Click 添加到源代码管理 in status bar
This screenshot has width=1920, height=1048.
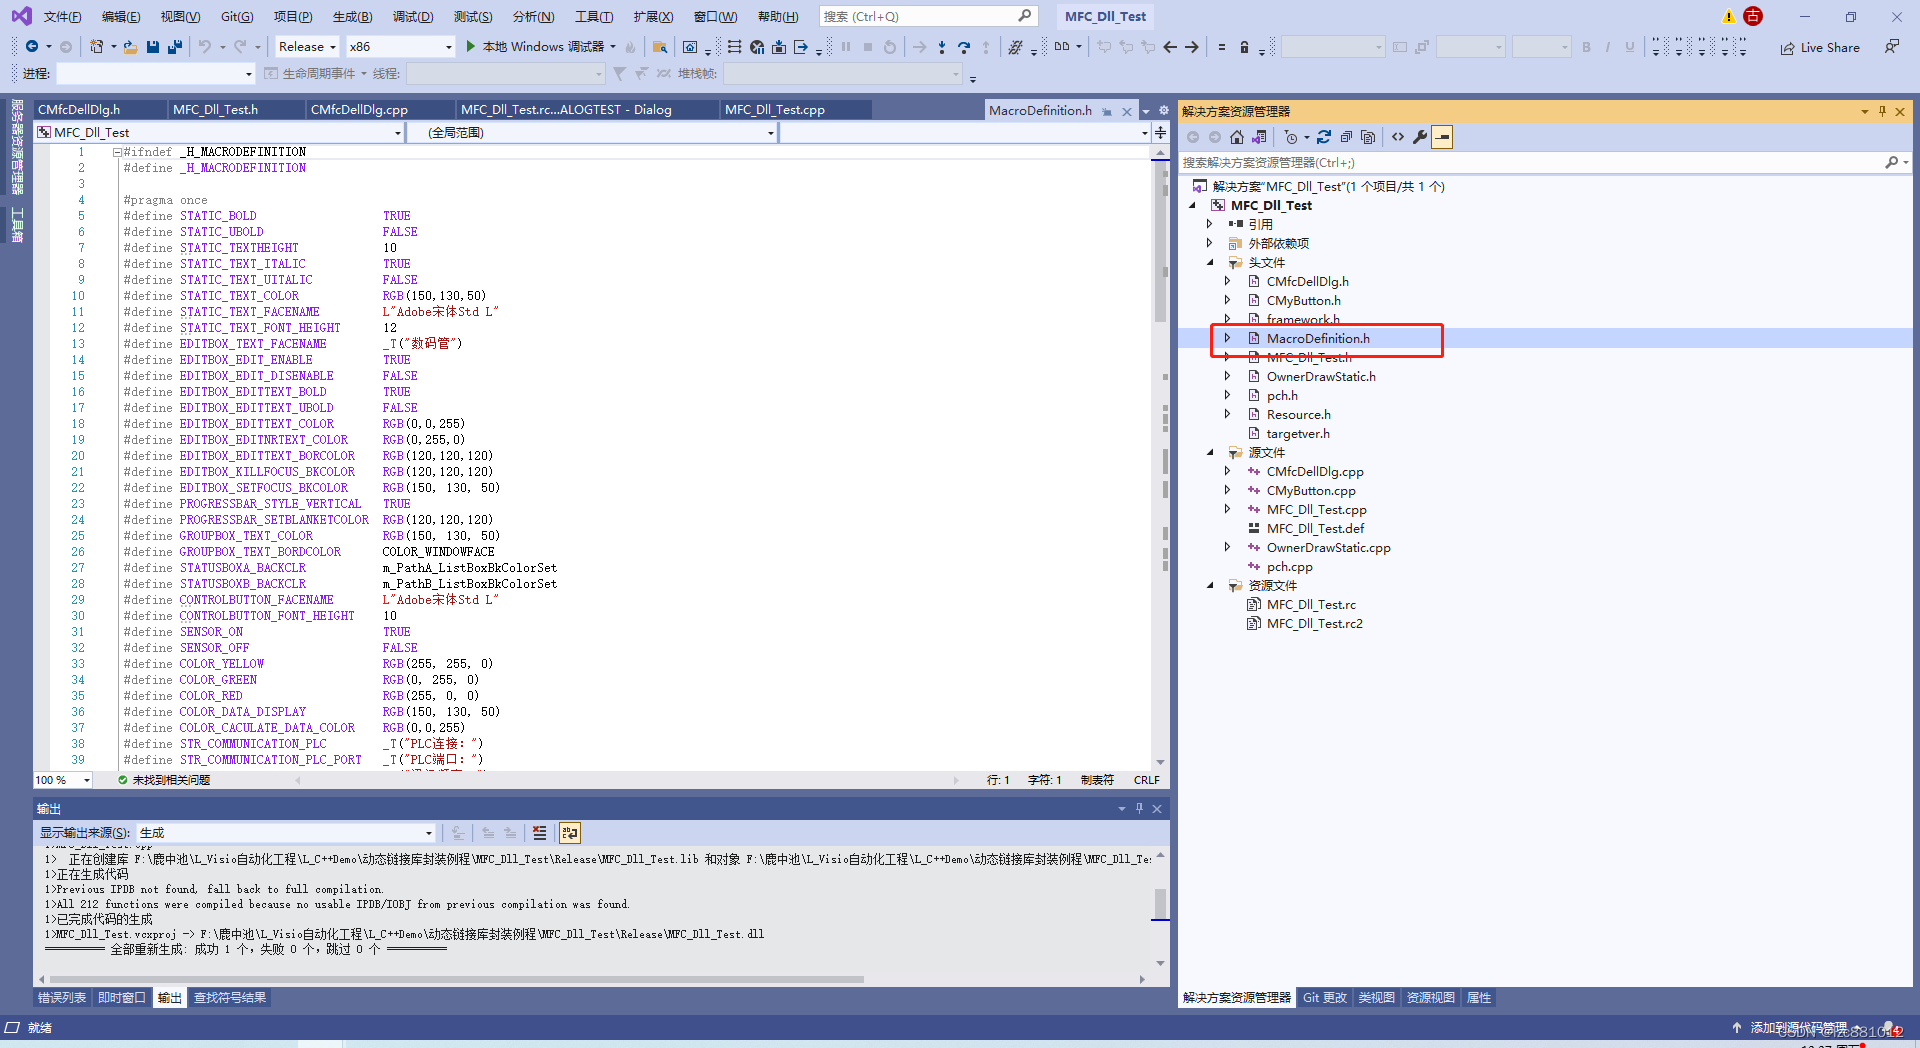pos(1798,1028)
